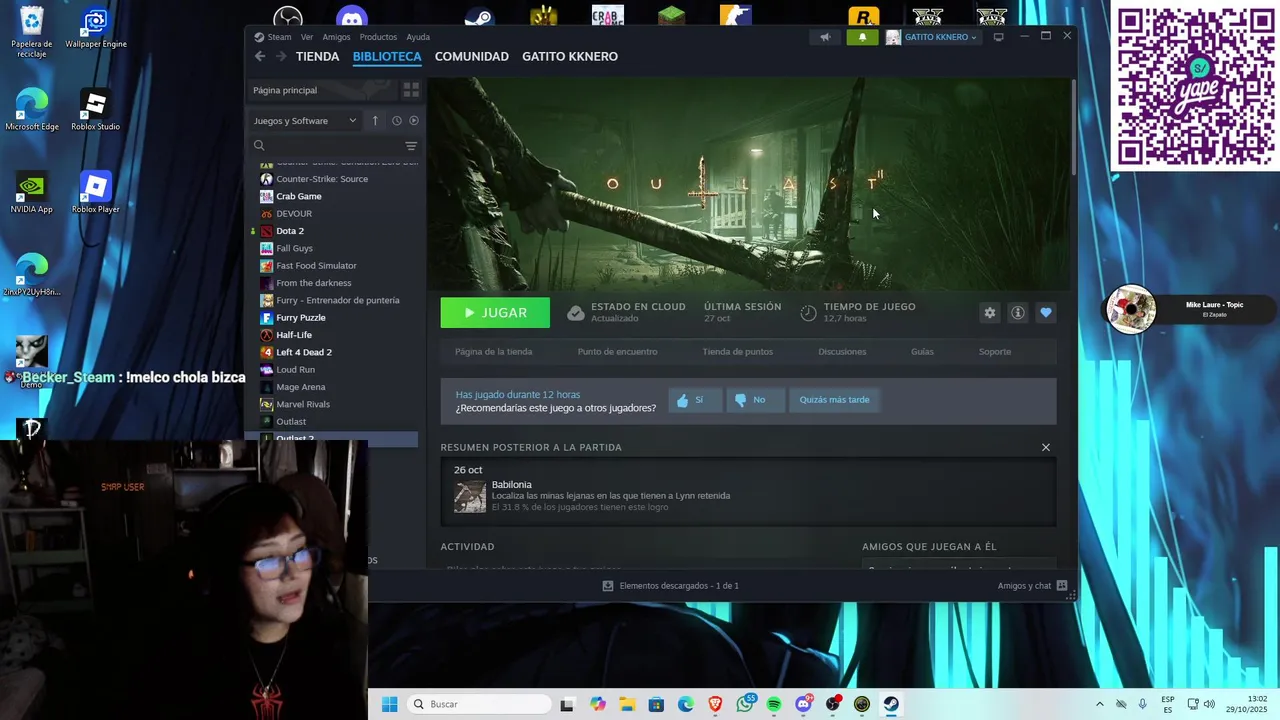Open WhatsApp from the taskbar
Screen dimensions: 1280x720
click(745, 704)
